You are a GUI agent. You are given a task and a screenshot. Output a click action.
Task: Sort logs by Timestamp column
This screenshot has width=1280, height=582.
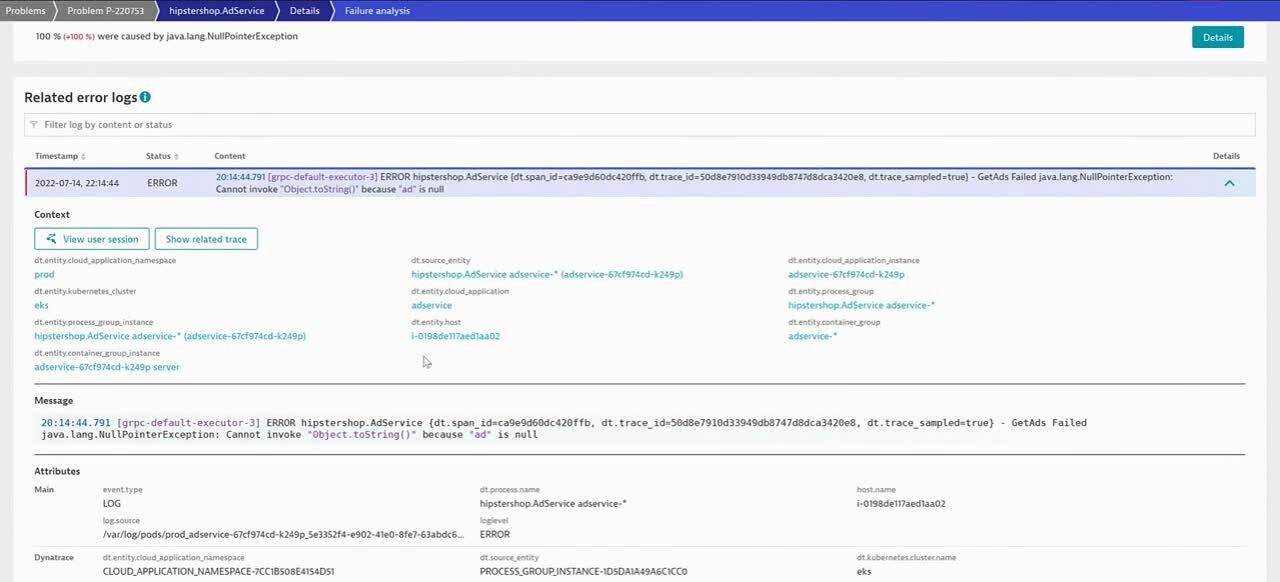[60, 156]
